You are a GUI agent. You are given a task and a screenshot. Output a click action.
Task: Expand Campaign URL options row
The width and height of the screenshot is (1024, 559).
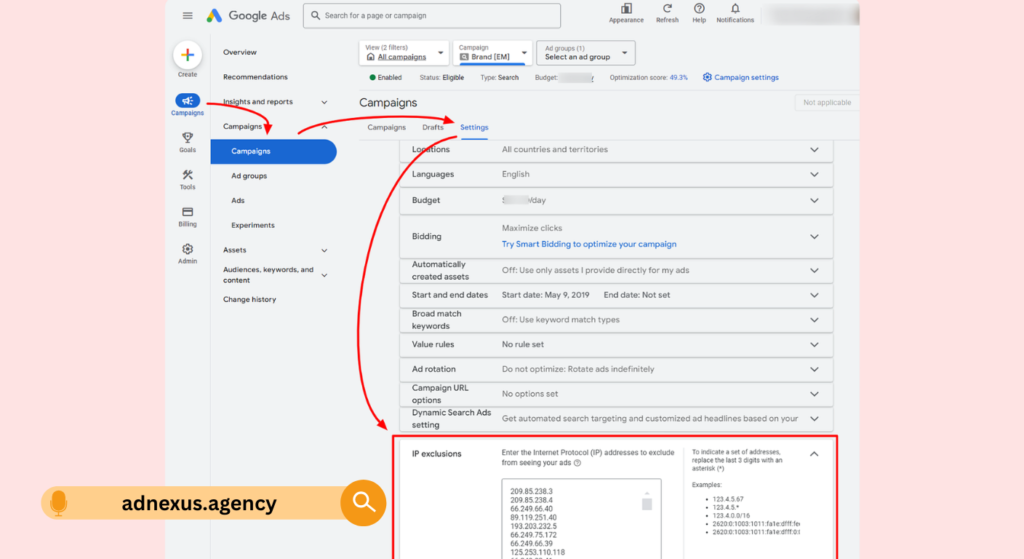814,394
